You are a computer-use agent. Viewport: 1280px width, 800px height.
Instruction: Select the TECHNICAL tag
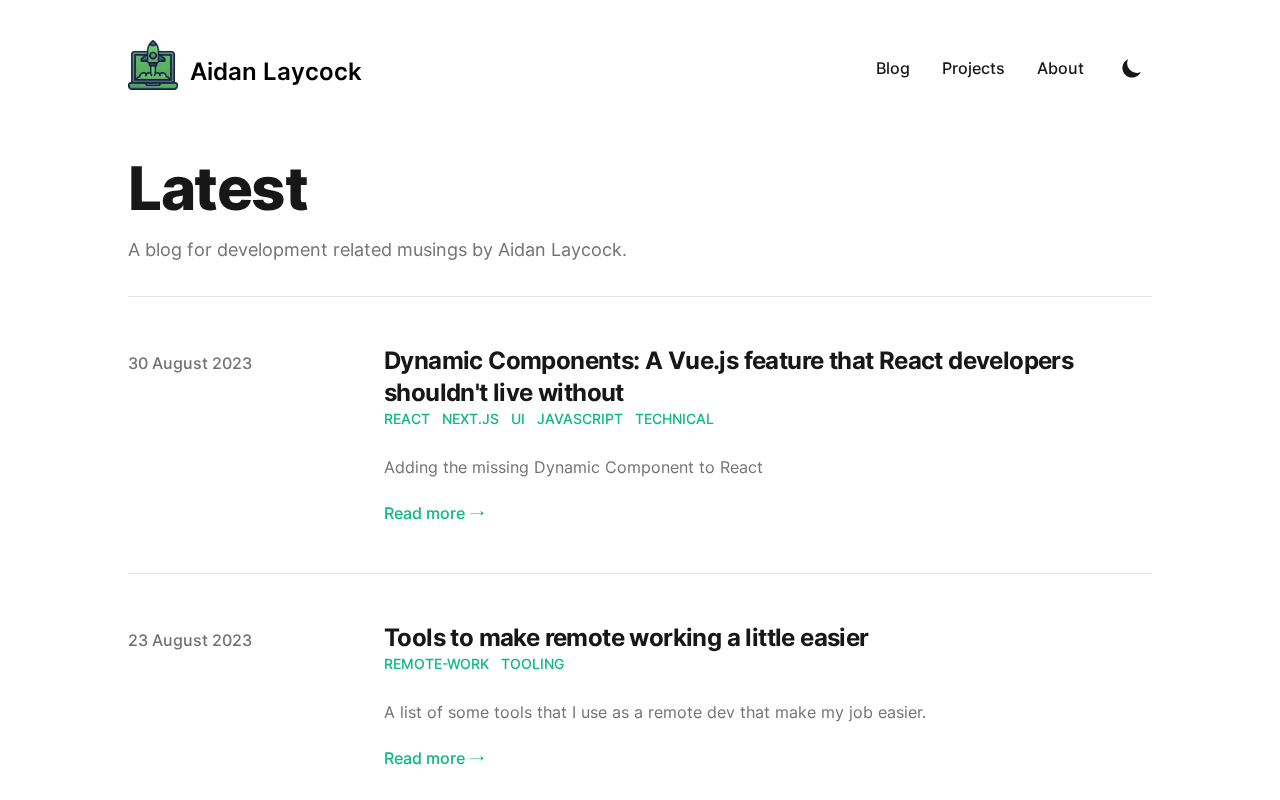(x=674, y=419)
